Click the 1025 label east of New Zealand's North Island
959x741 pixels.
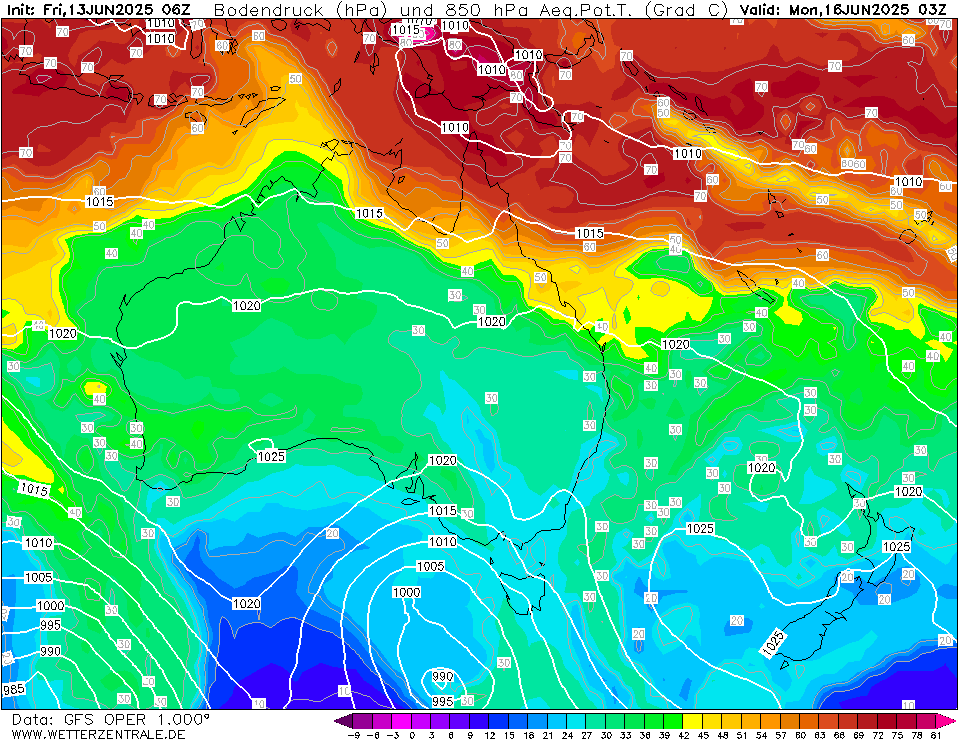tap(896, 546)
